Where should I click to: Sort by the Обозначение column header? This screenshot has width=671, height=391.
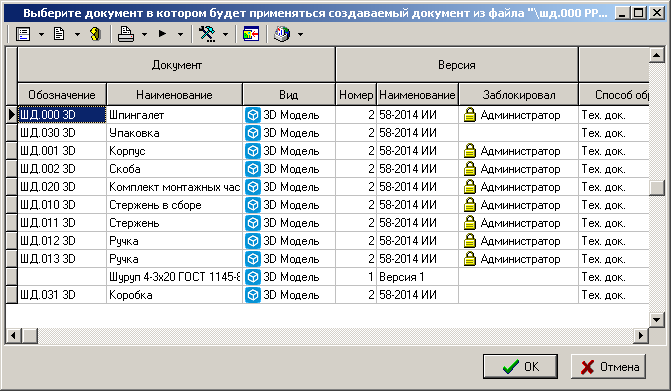62,95
